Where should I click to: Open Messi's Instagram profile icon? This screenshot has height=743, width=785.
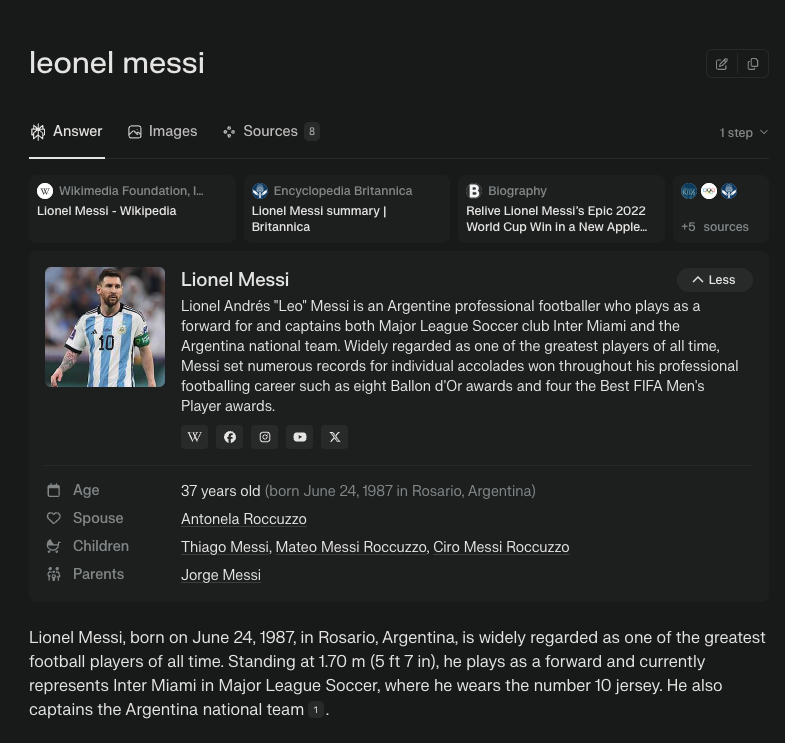(x=264, y=437)
